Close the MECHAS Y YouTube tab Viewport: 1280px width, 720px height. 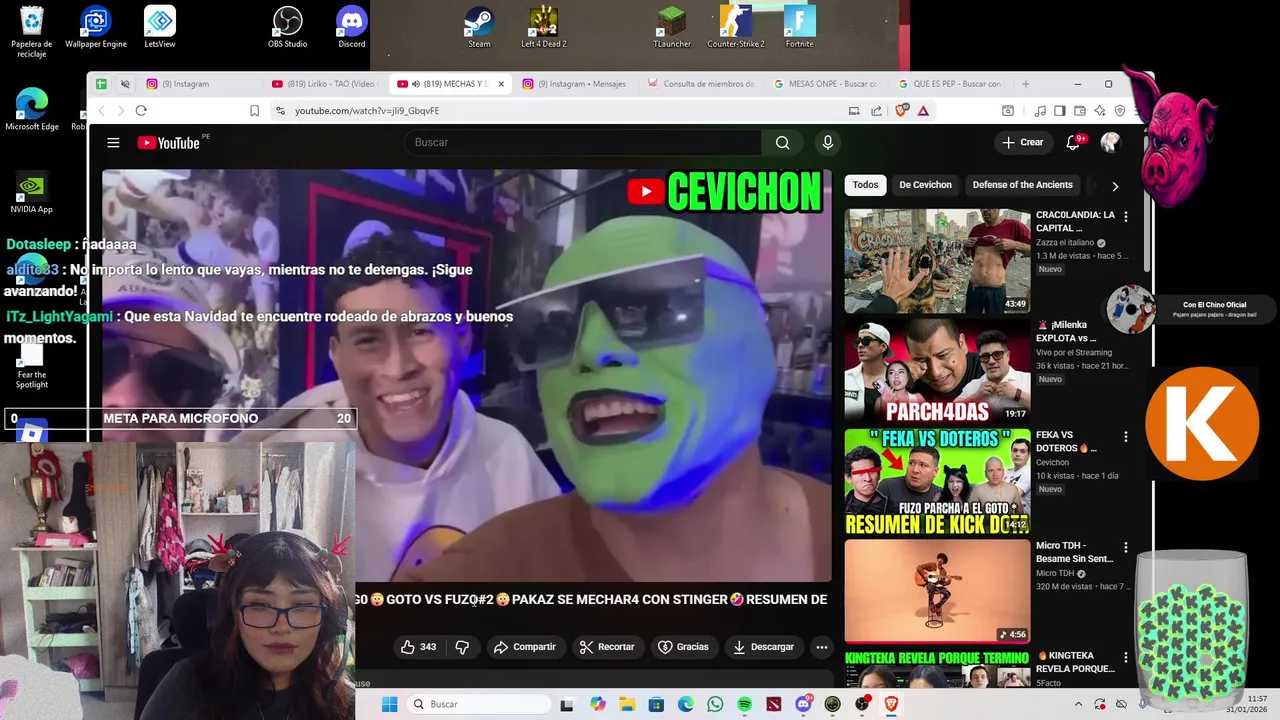pos(501,84)
